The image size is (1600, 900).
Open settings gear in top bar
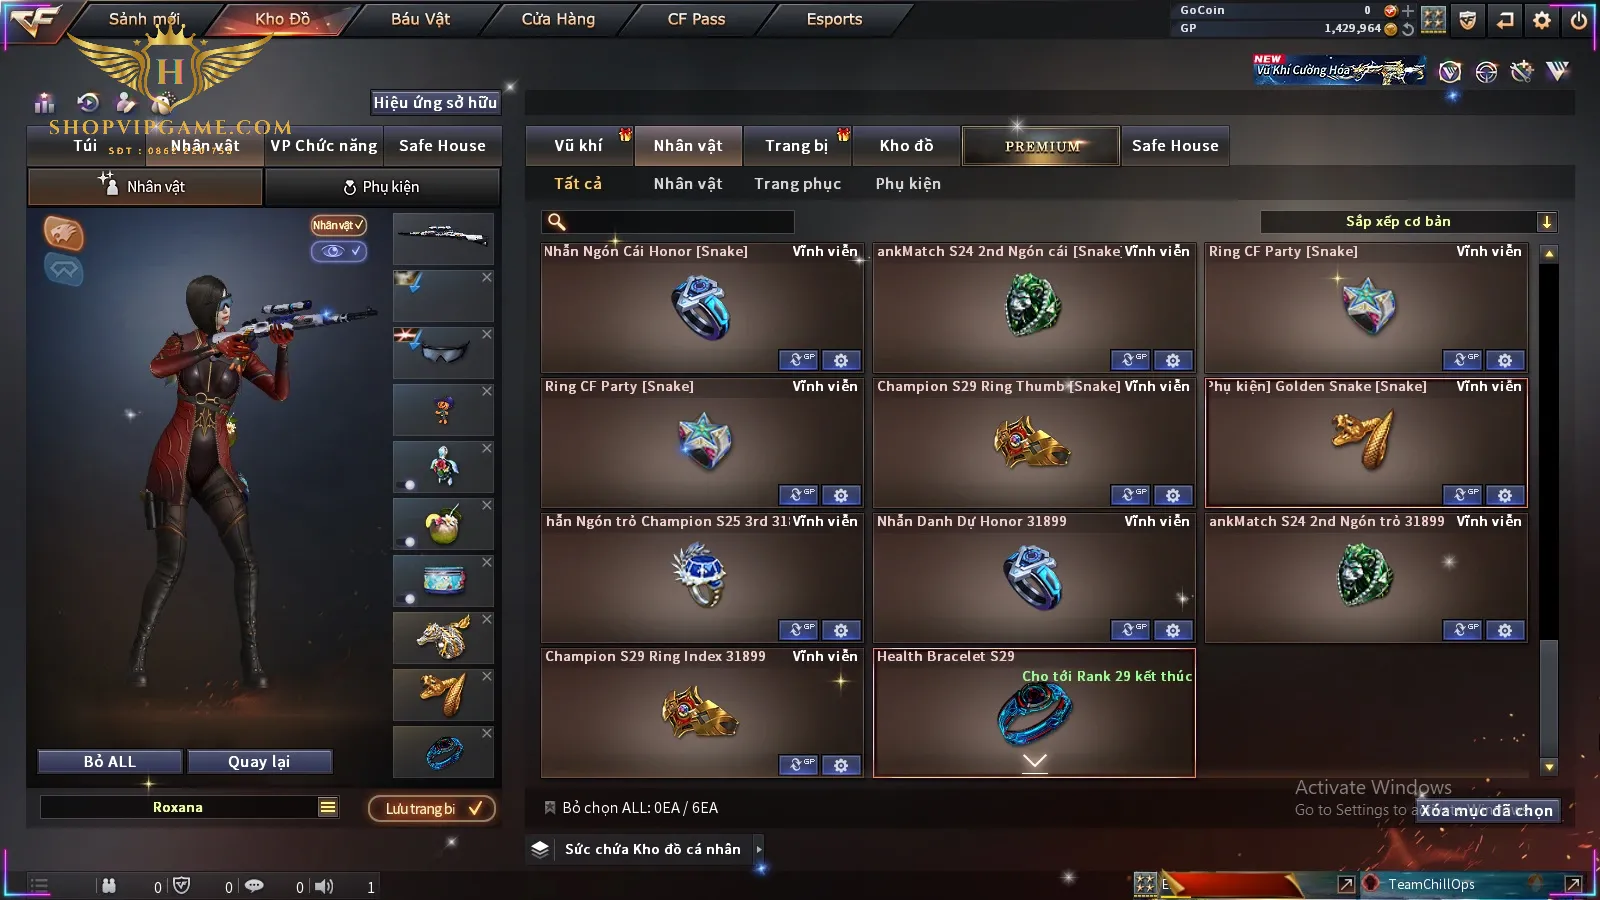1542,20
